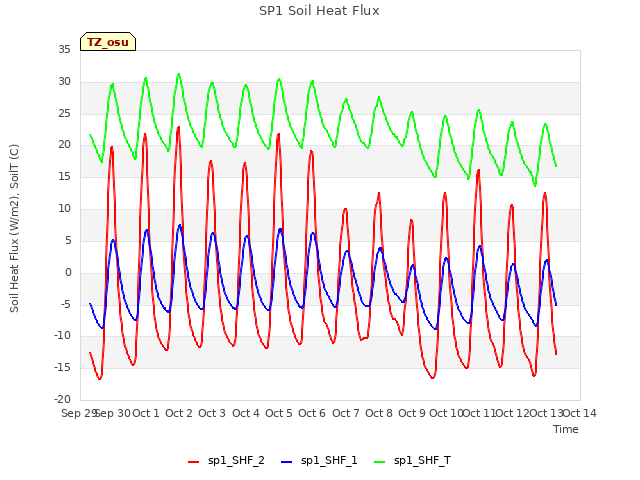Click the y-axis label Soil Heat Flux (W/m2), SoilT (C)

pos(14,228)
